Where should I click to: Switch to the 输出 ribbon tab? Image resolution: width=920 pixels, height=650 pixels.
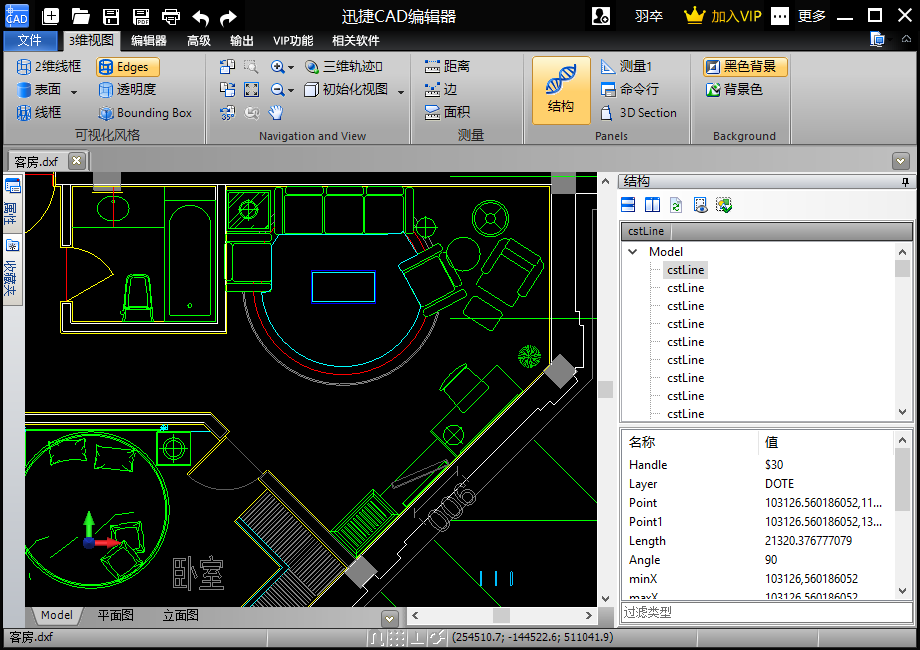click(242, 40)
